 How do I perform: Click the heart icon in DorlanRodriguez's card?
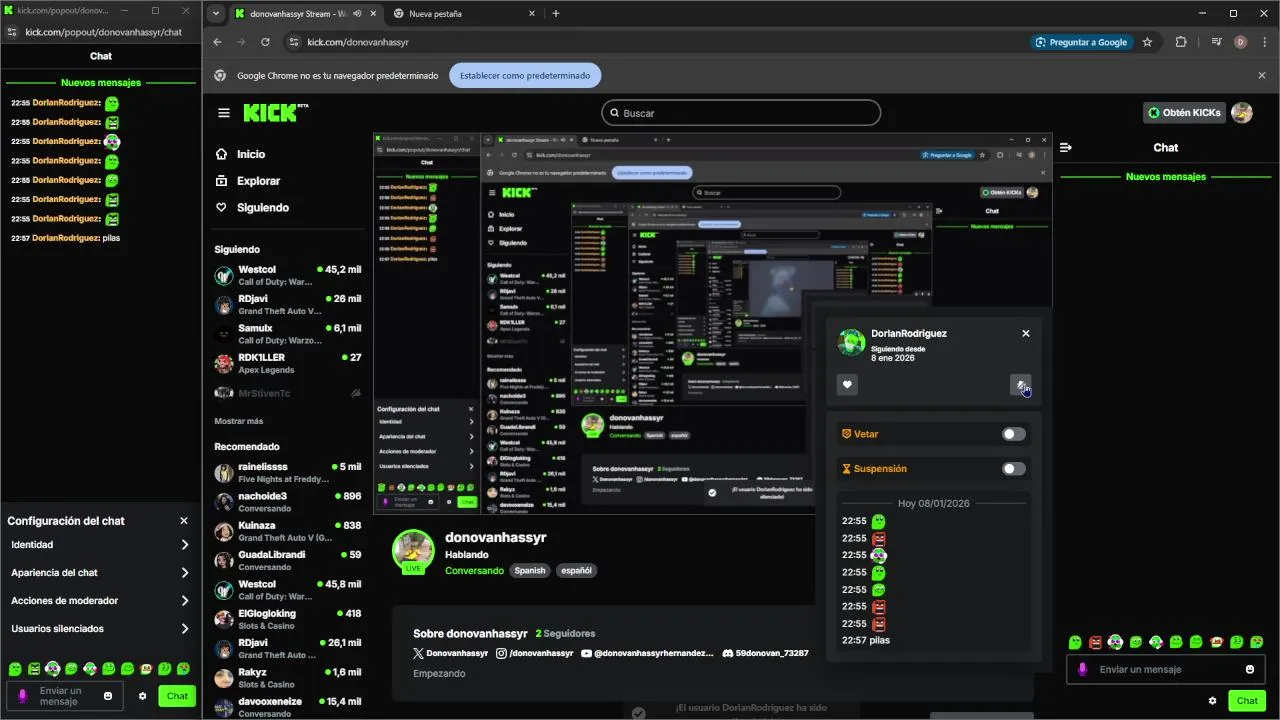(847, 385)
